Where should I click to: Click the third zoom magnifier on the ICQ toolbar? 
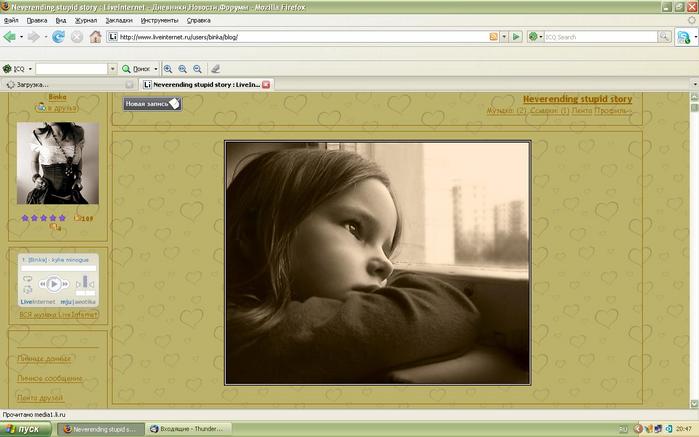[197, 69]
